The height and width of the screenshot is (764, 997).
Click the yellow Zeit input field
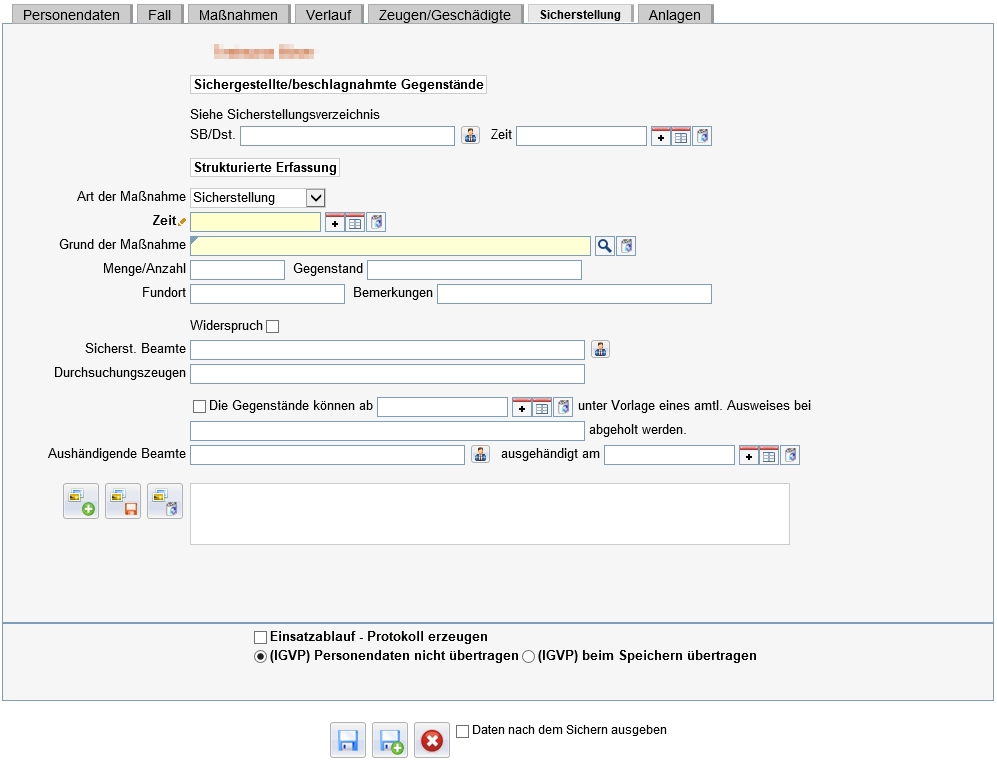tap(256, 222)
